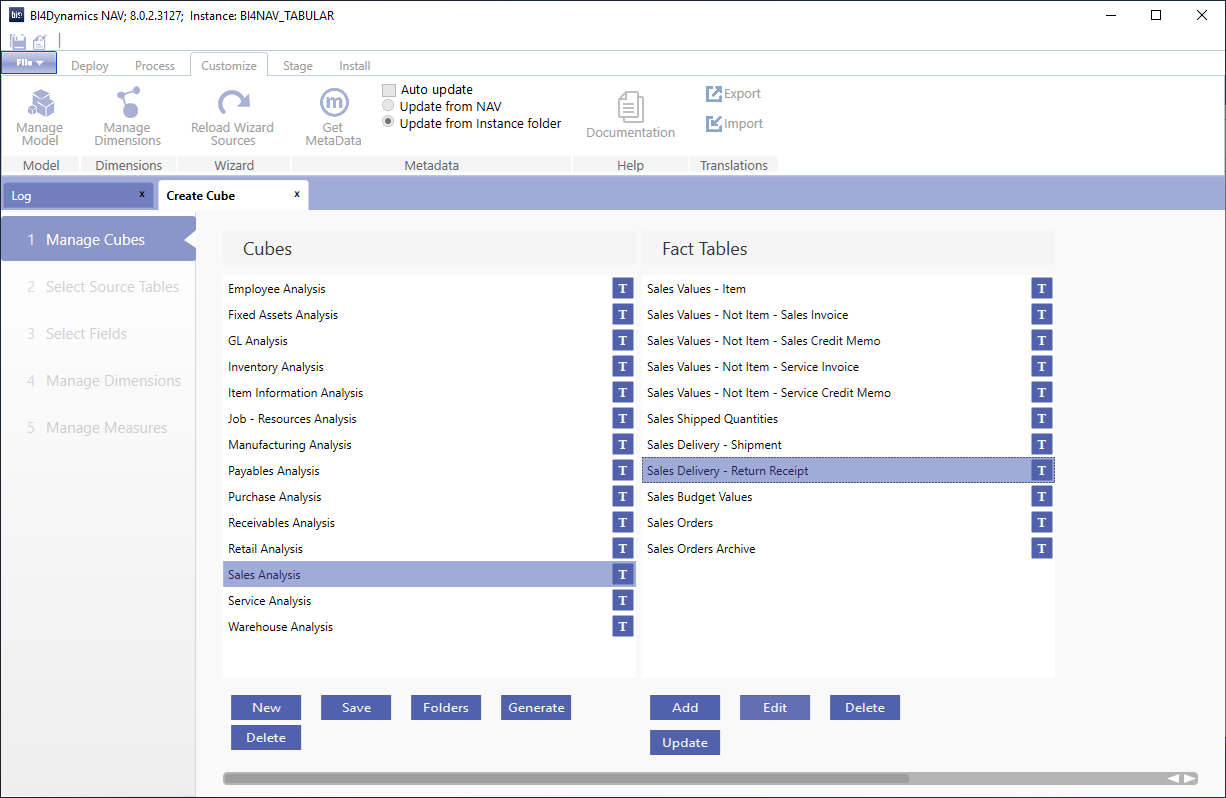This screenshot has height=798, width=1226.
Task: Click the T icon for GL Analysis
Action: point(623,341)
